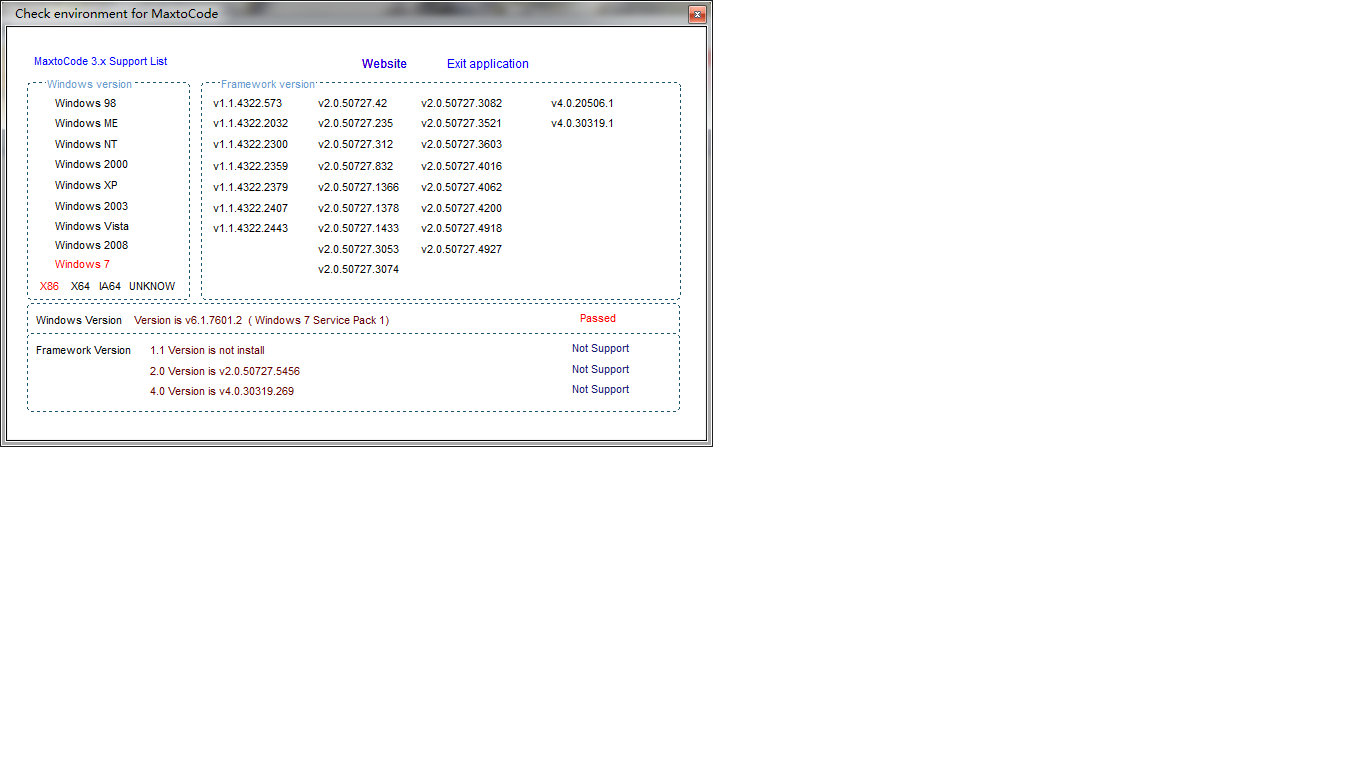Click framework version v4.0.20506.1

[583, 103]
